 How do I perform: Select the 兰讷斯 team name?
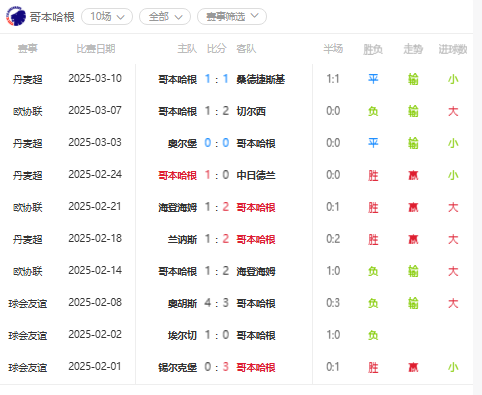[182, 239]
